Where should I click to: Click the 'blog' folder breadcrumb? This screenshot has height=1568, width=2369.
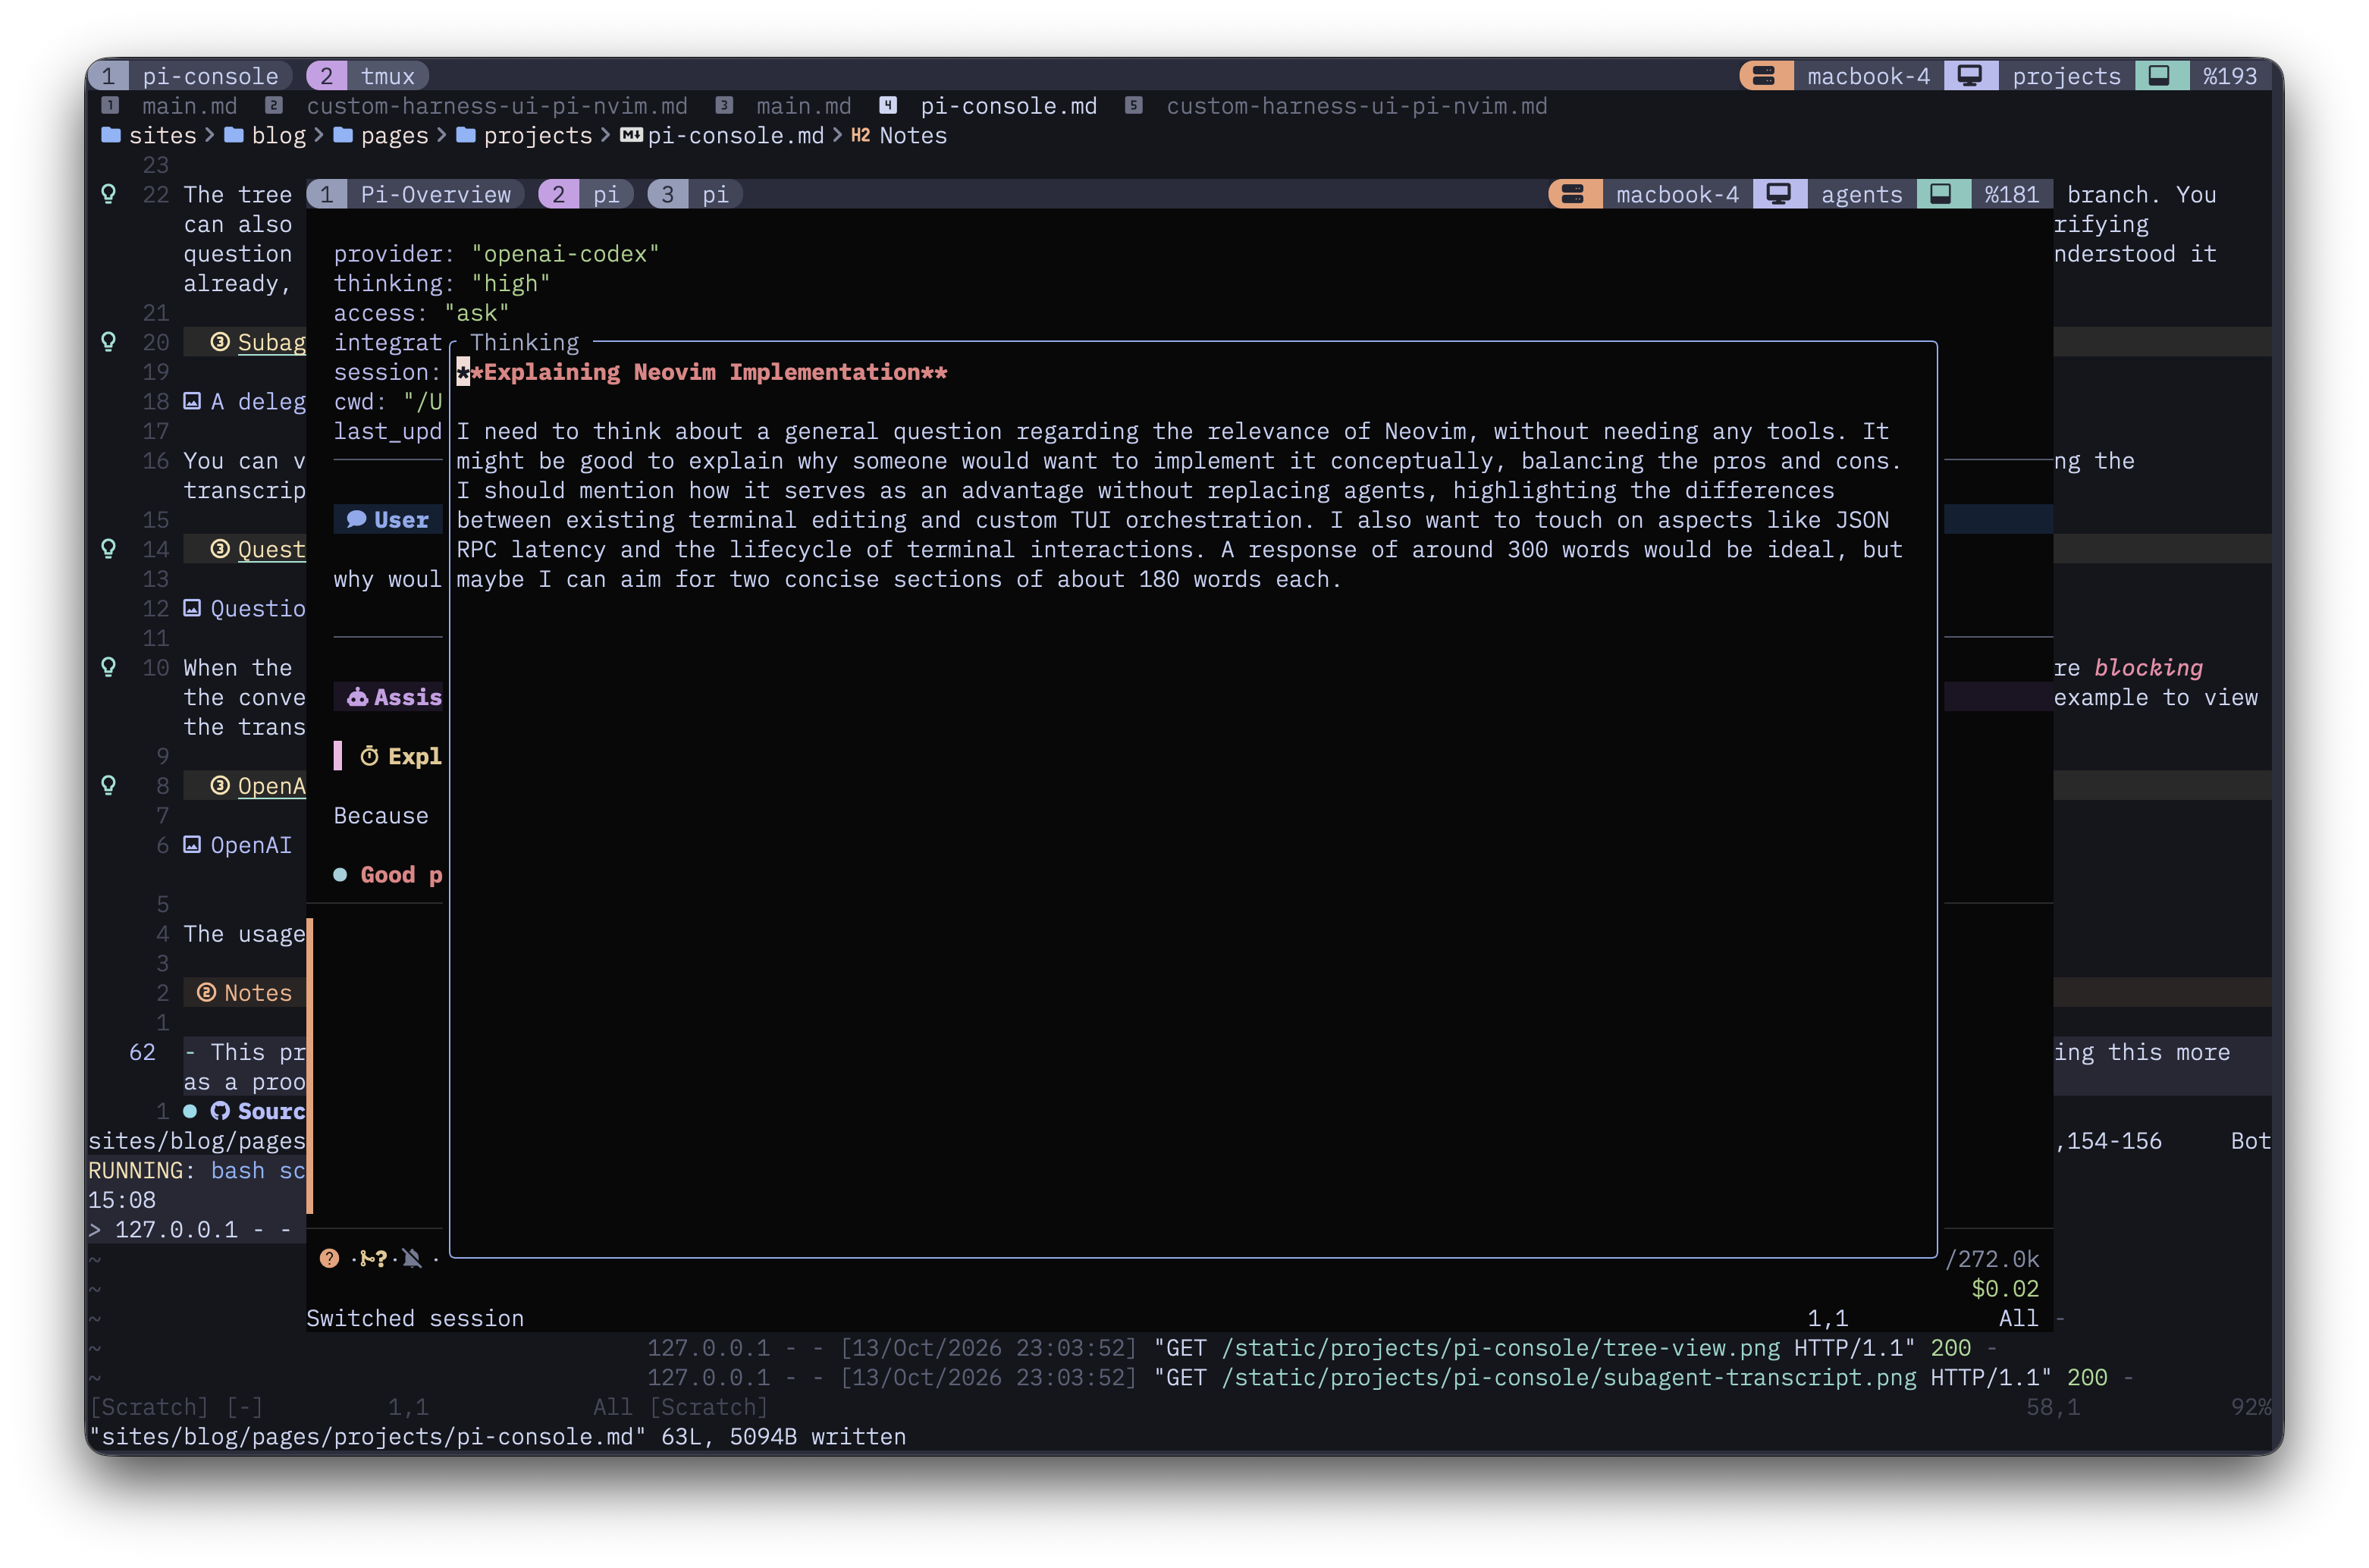pyautogui.click(x=265, y=135)
